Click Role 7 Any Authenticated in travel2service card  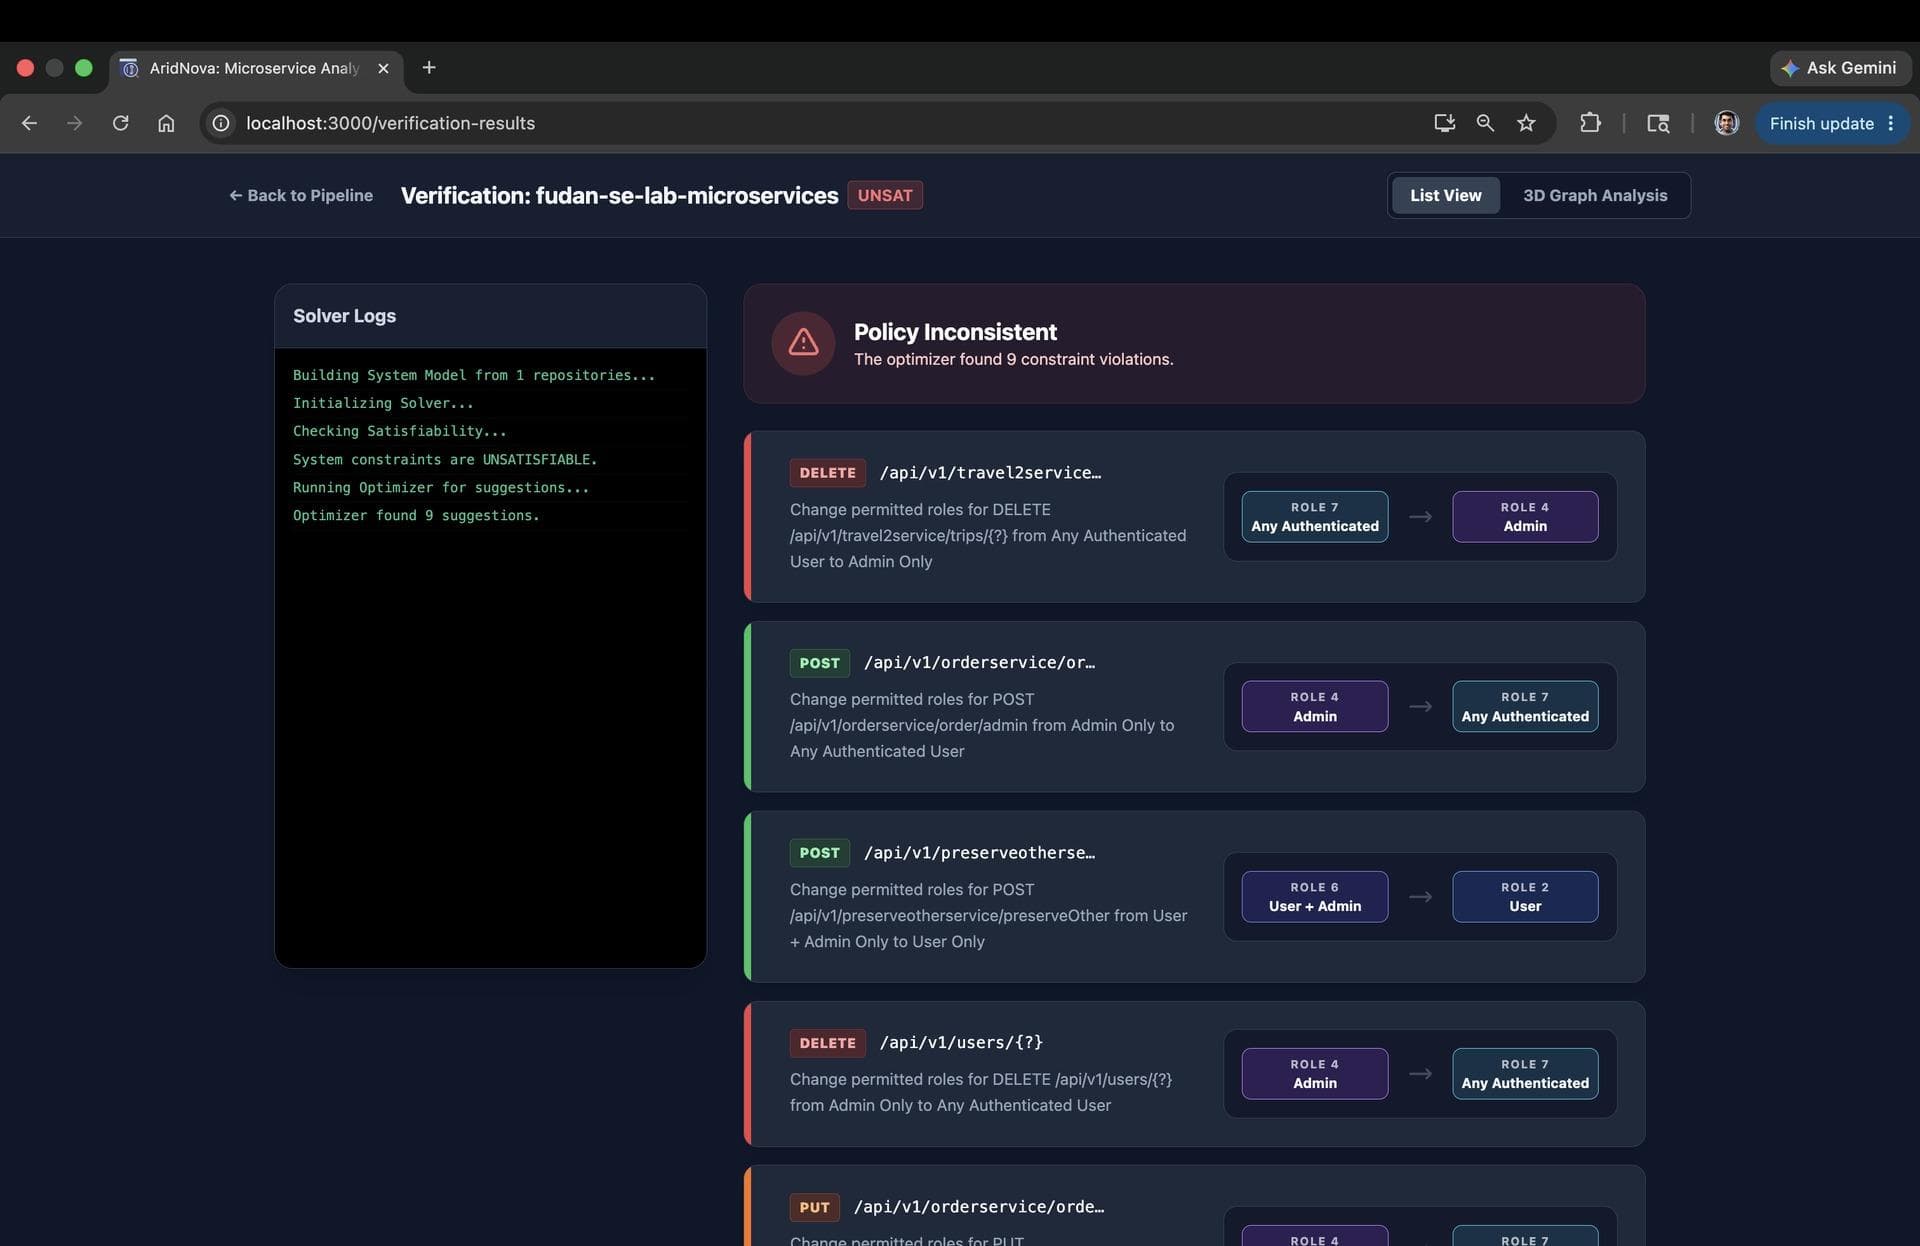1315,517
